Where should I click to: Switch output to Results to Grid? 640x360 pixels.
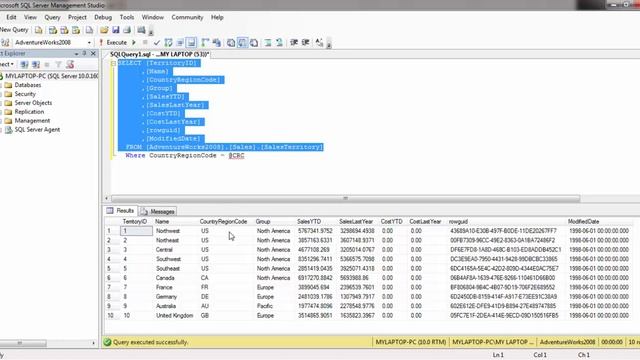click(242, 42)
